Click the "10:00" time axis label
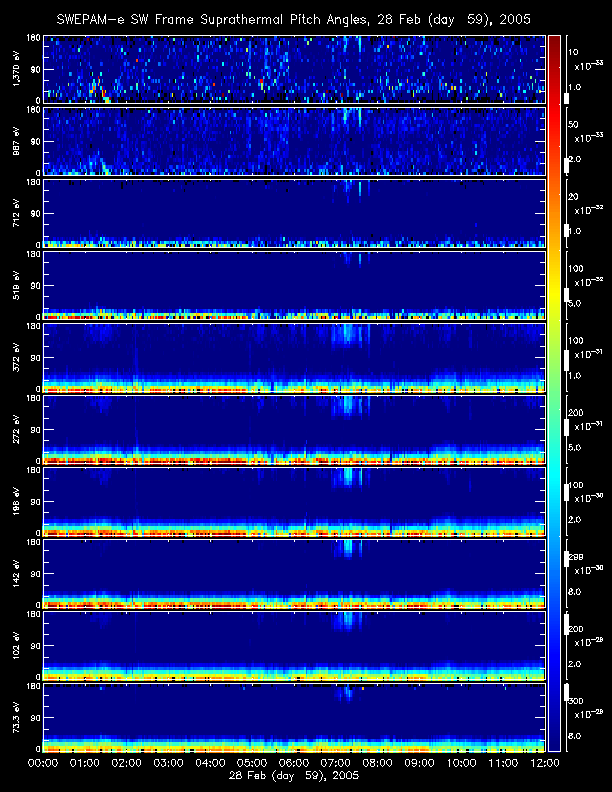 pyautogui.click(x=462, y=763)
